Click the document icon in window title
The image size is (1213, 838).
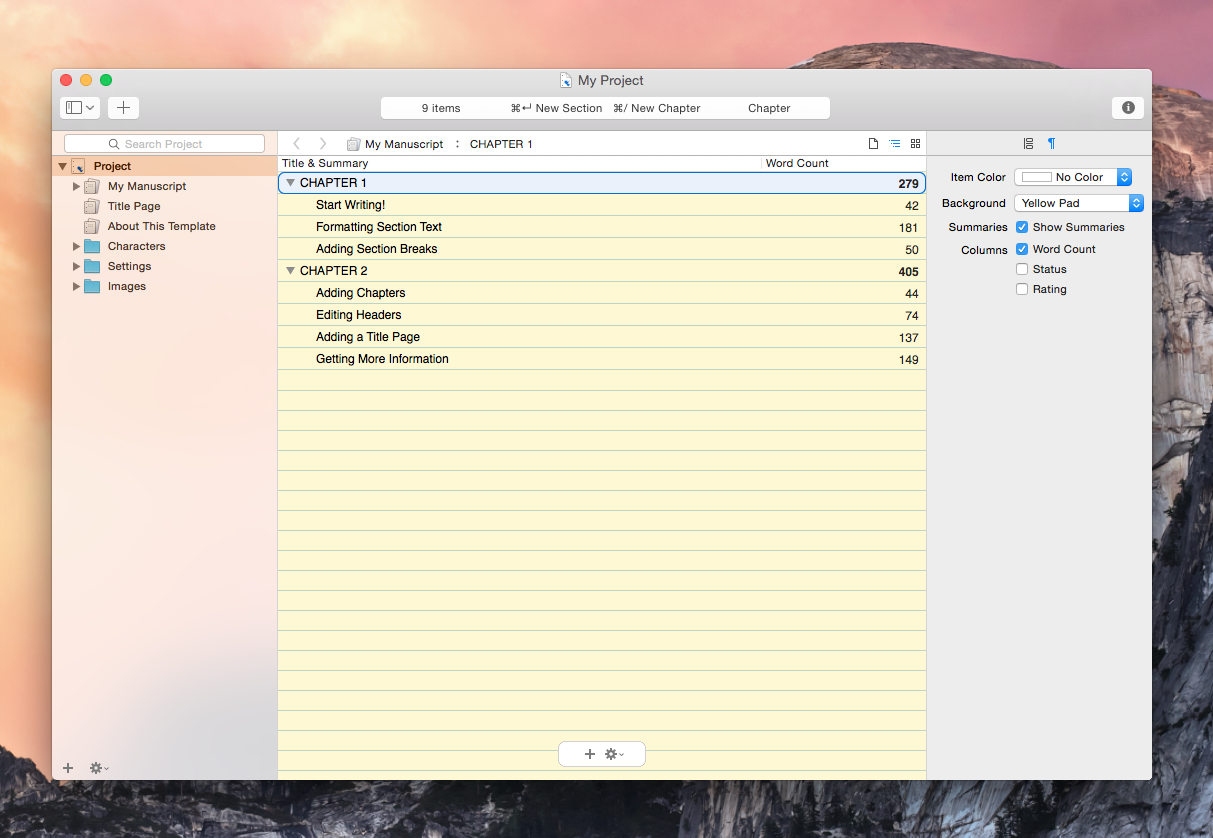coord(566,80)
